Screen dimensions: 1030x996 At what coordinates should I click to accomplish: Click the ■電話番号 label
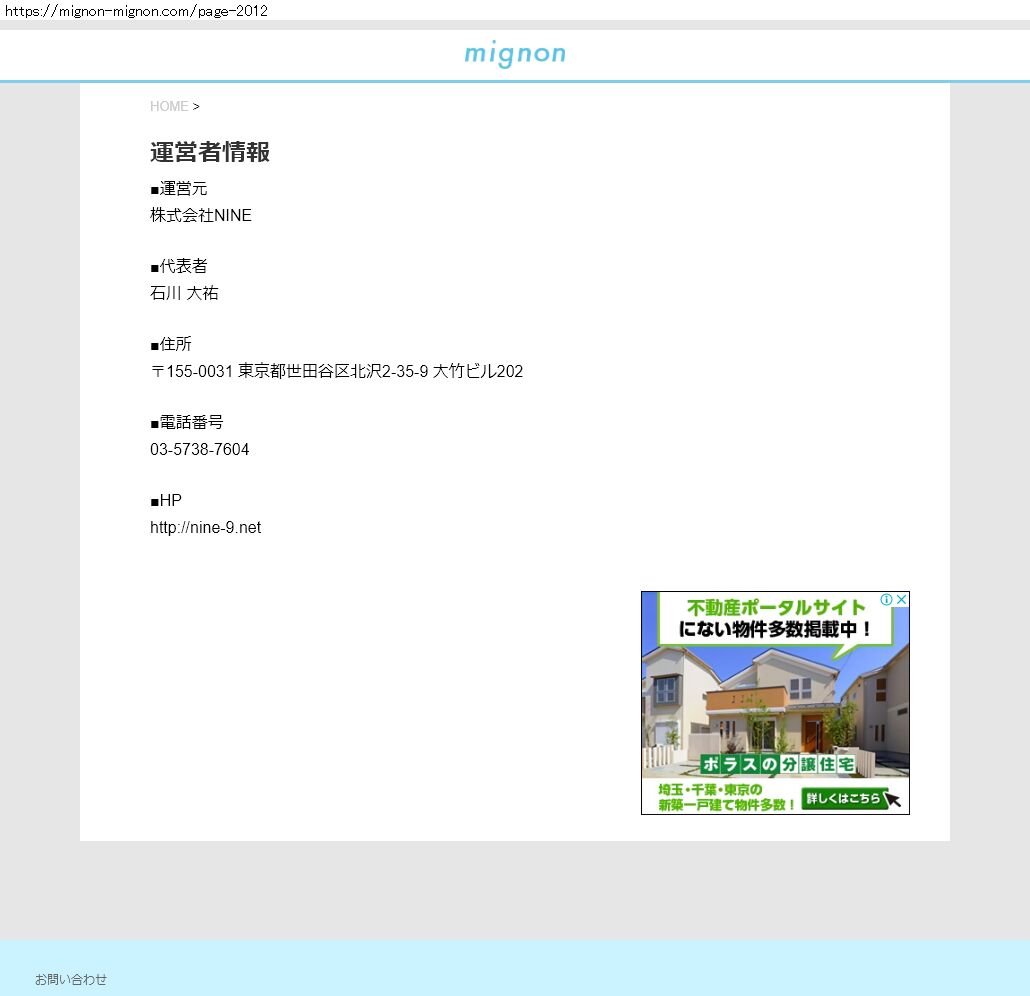pyautogui.click(x=187, y=422)
